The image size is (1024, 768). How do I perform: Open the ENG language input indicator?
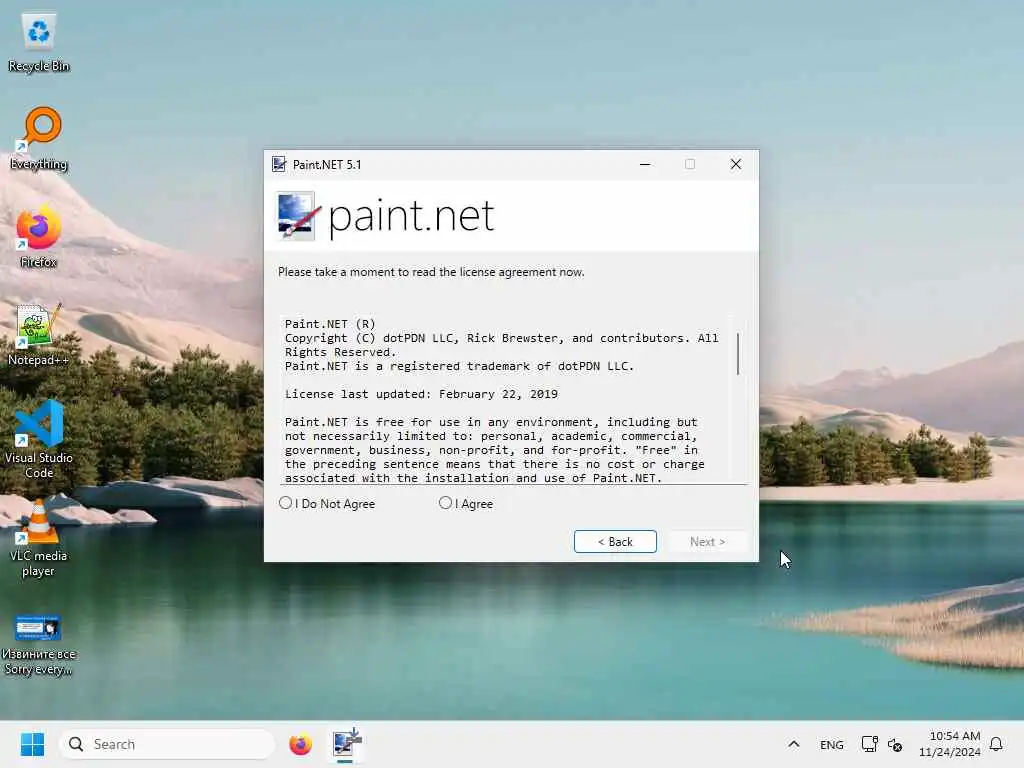point(831,744)
